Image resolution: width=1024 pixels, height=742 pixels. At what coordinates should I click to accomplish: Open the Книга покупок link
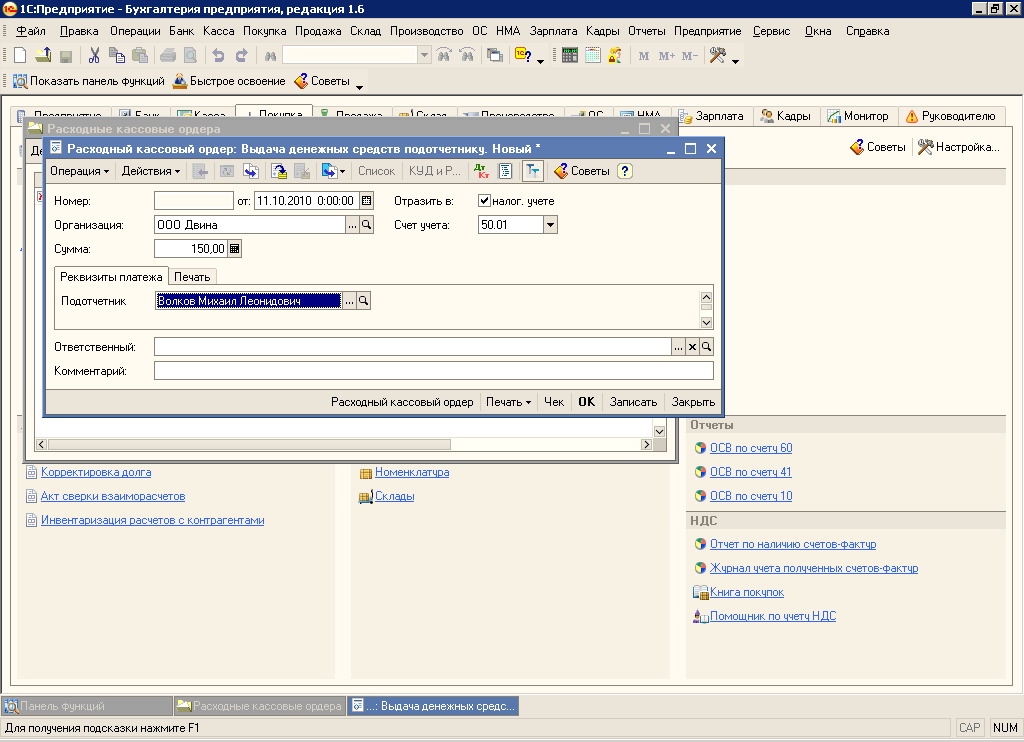[746, 592]
